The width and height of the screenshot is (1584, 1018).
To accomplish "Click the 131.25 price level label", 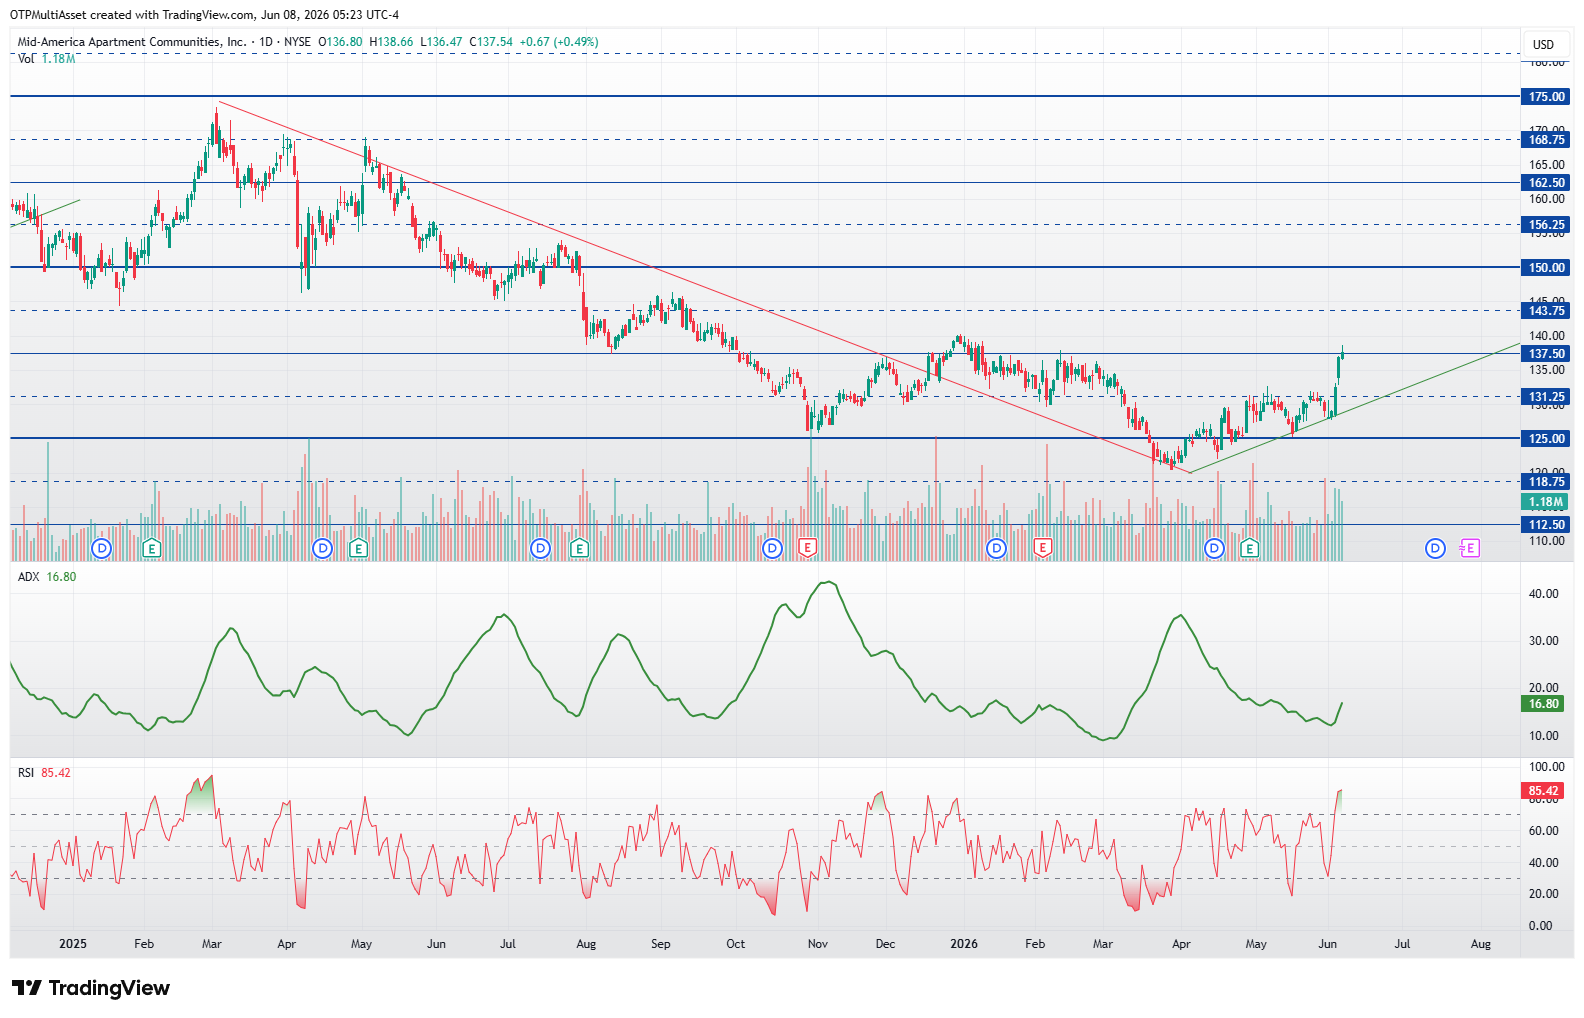I will (x=1546, y=397).
